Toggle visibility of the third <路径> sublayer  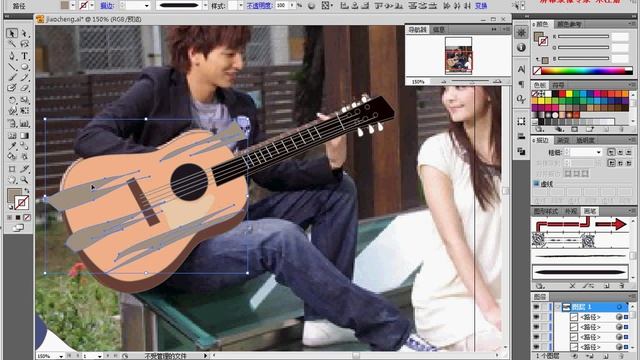(x=536, y=337)
